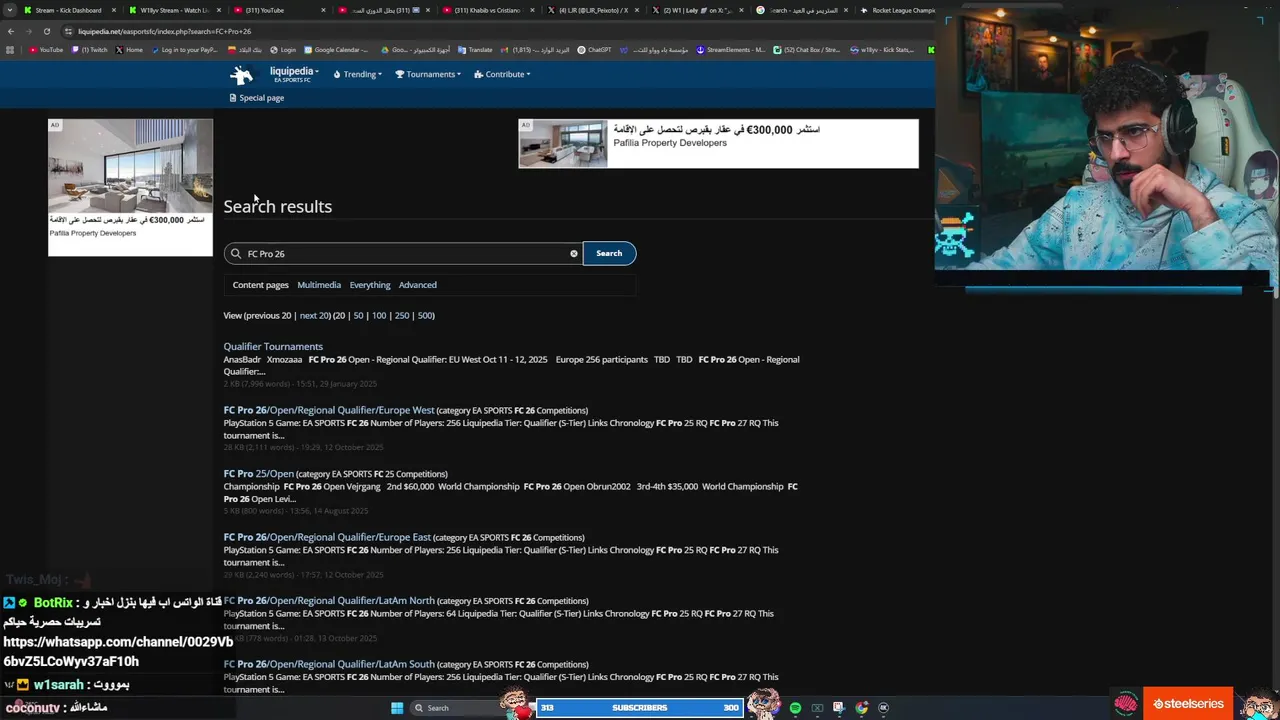Open the Contribute dropdown menu
Image resolution: width=1280 pixels, height=720 pixels.
(502, 74)
